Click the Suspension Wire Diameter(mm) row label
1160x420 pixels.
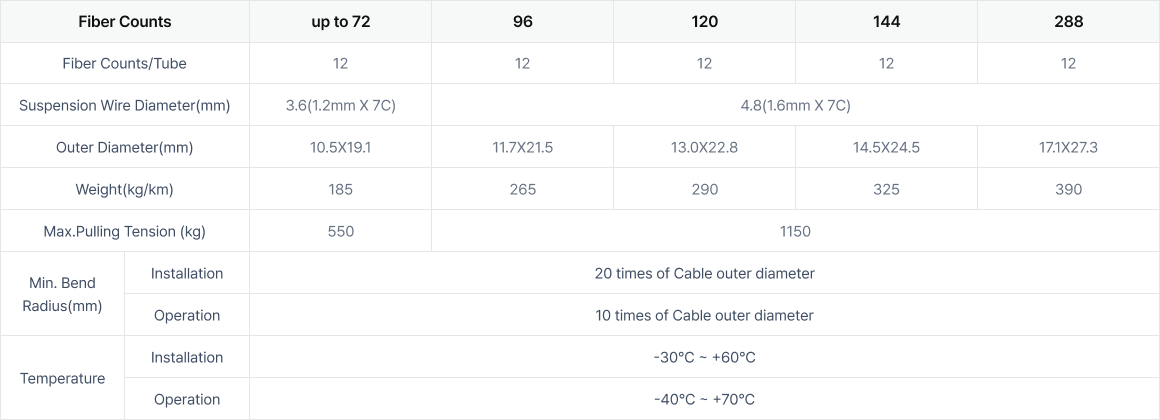[124, 106]
